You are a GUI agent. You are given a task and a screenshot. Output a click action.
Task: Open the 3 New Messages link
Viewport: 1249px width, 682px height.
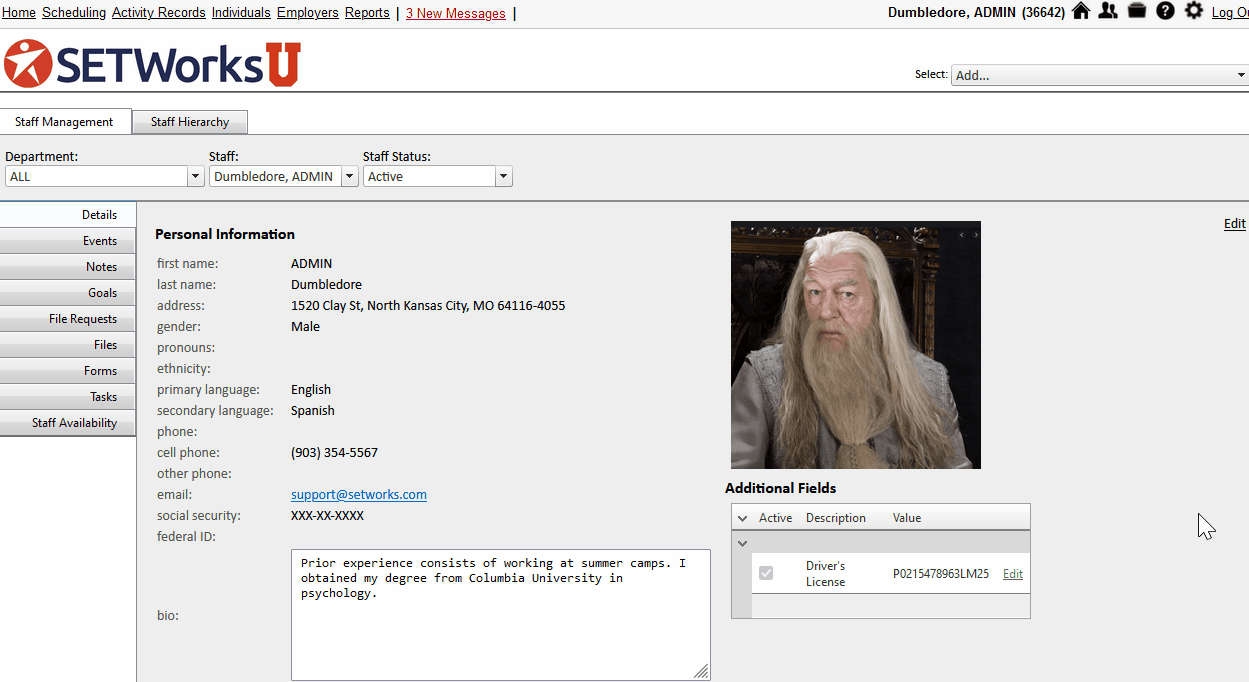tap(456, 13)
